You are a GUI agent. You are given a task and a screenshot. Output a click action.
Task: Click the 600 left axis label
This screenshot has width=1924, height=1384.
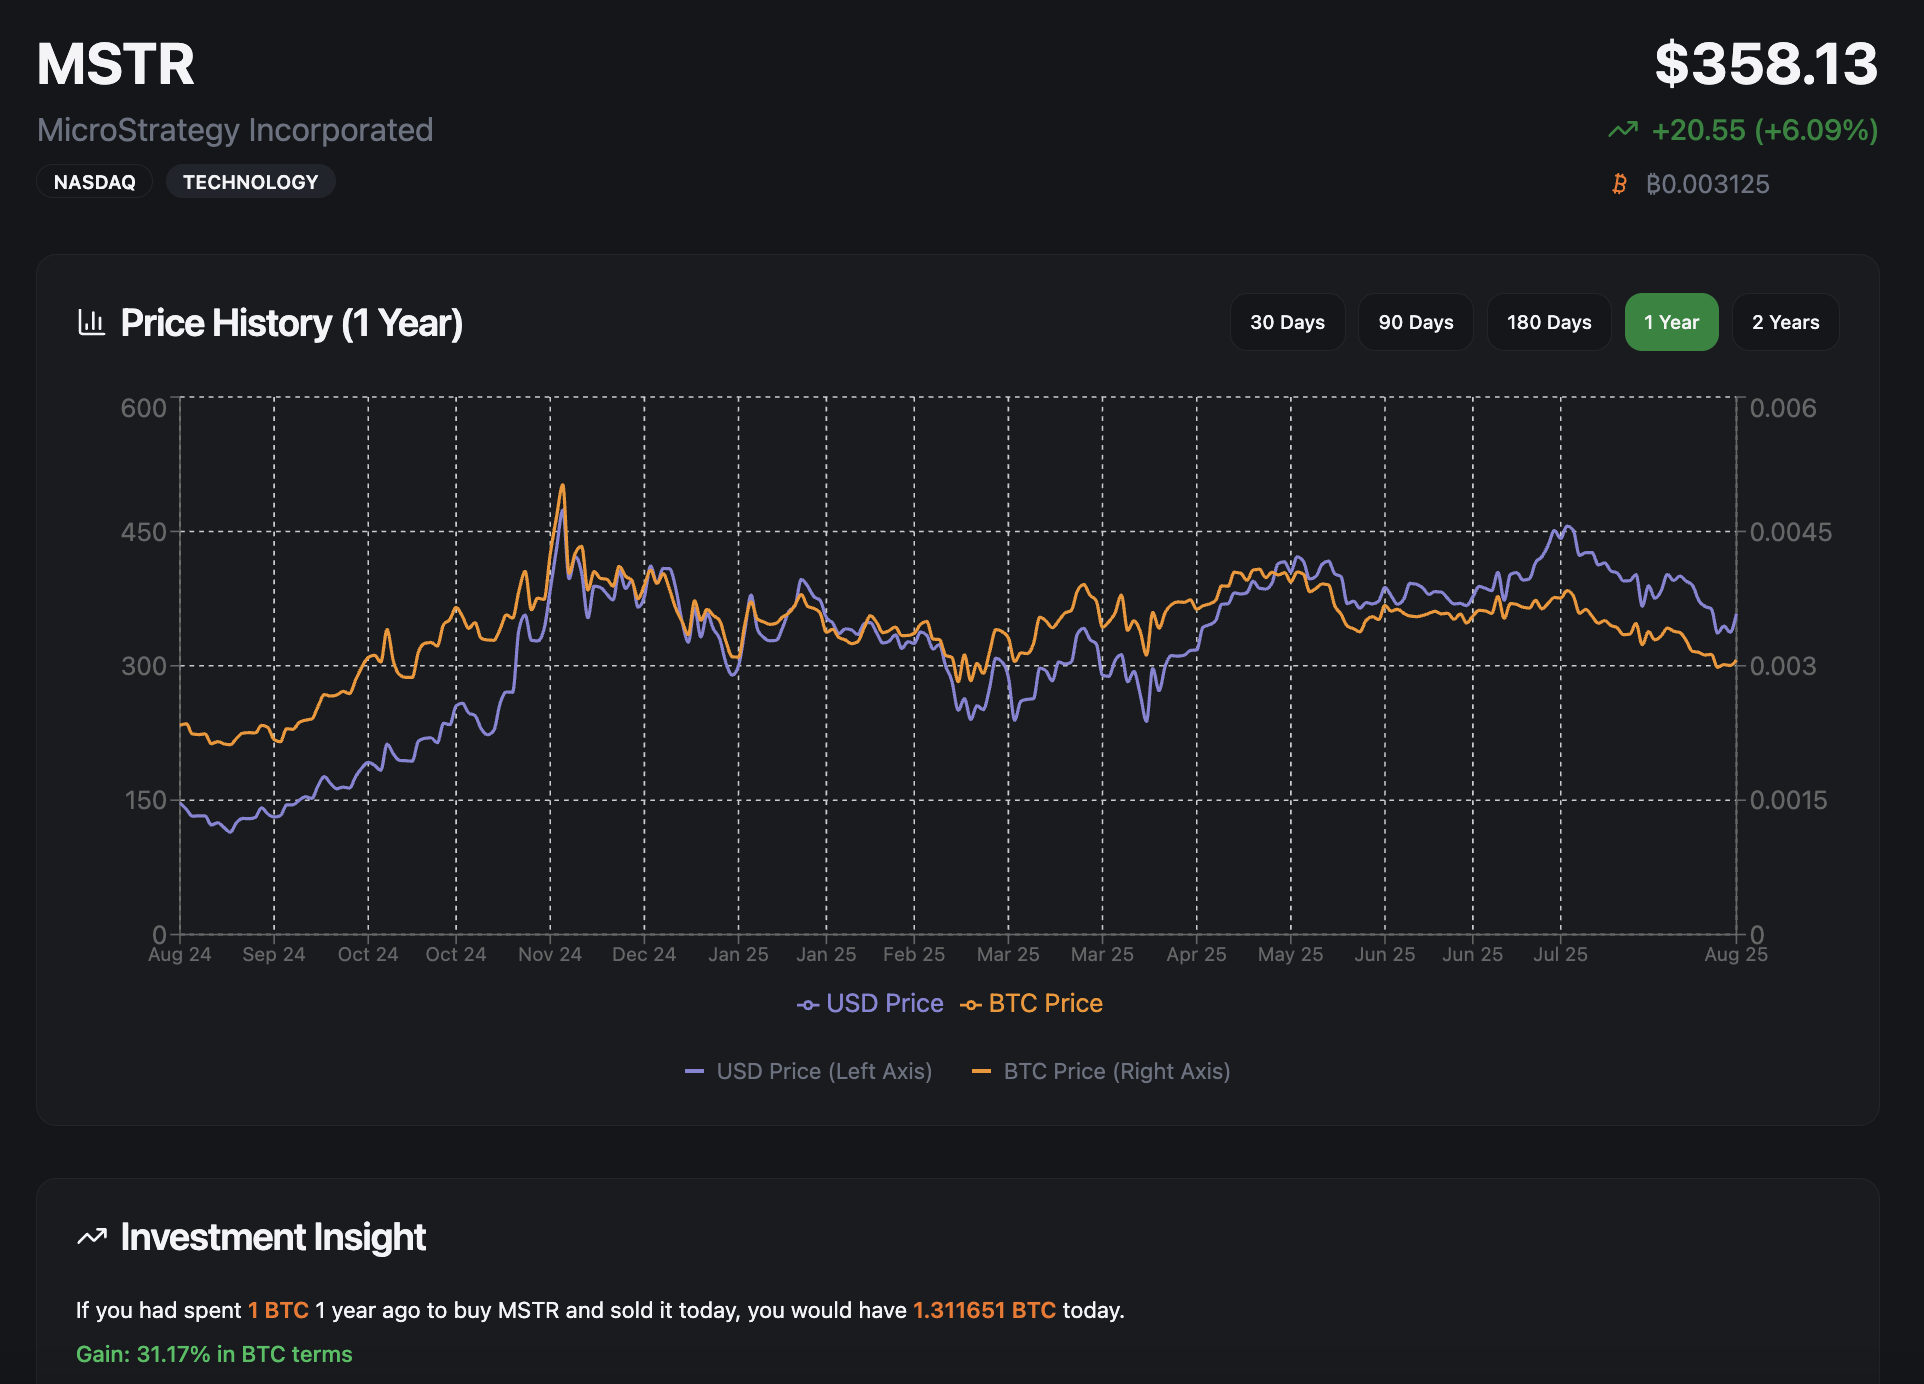[x=144, y=408]
